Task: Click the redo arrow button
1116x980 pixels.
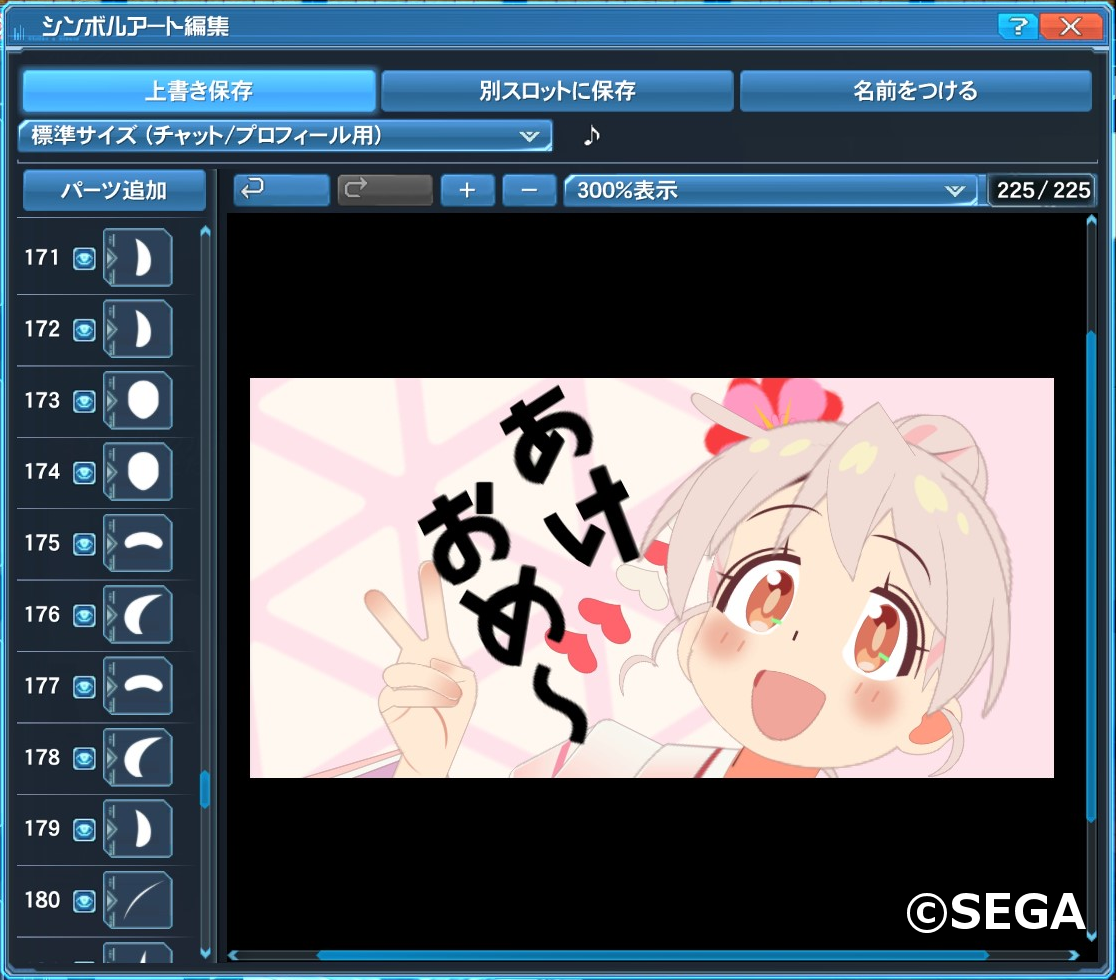Action: coord(385,190)
